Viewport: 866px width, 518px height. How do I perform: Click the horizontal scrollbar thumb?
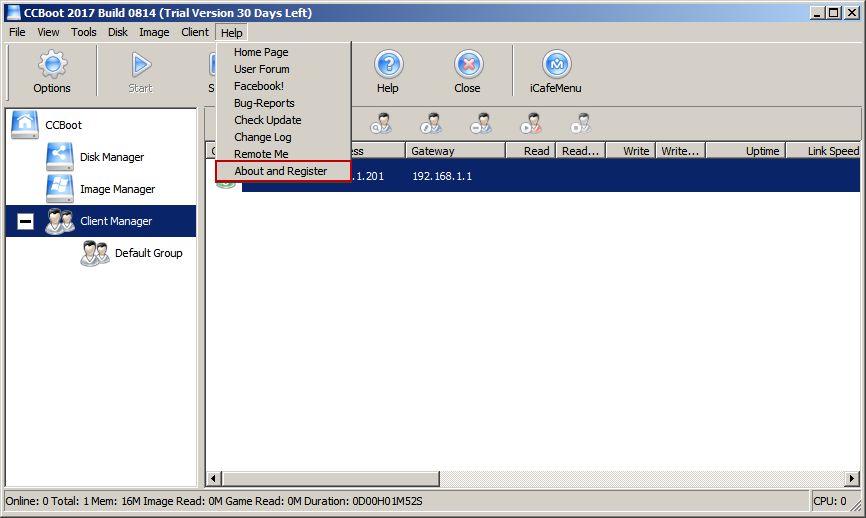(330, 478)
